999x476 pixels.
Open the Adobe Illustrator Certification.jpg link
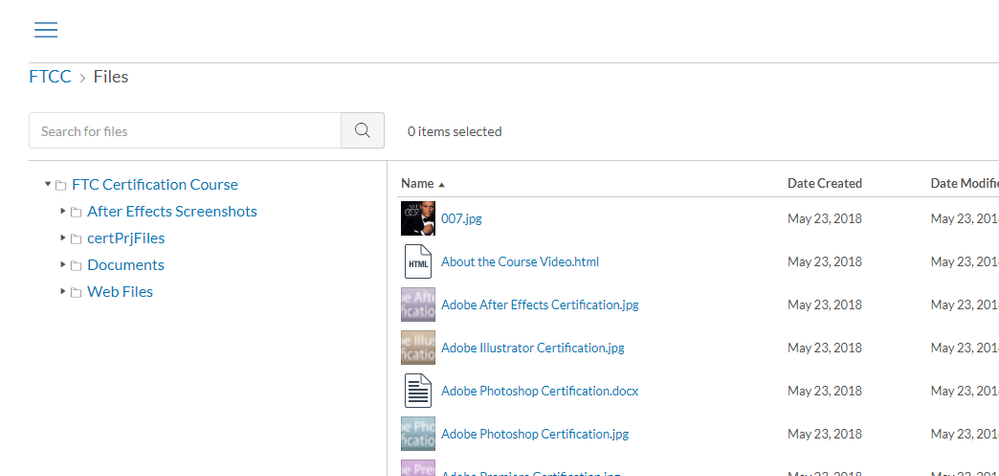click(x=532, y=348)
